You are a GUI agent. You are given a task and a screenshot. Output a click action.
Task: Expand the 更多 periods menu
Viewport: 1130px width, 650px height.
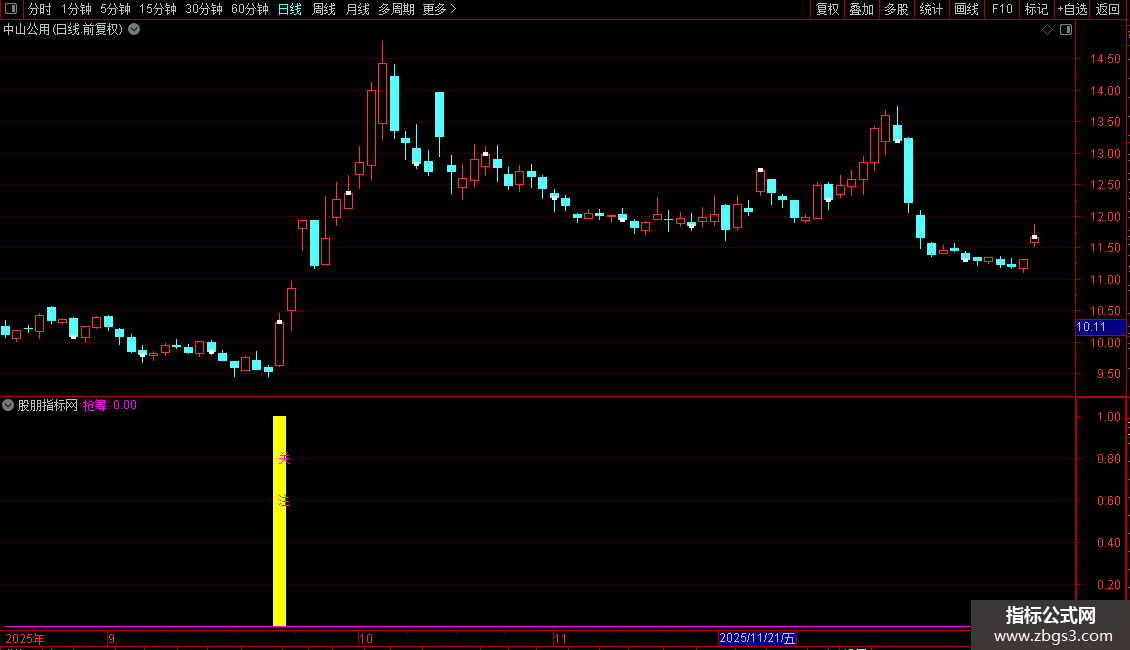pos(439,9)
